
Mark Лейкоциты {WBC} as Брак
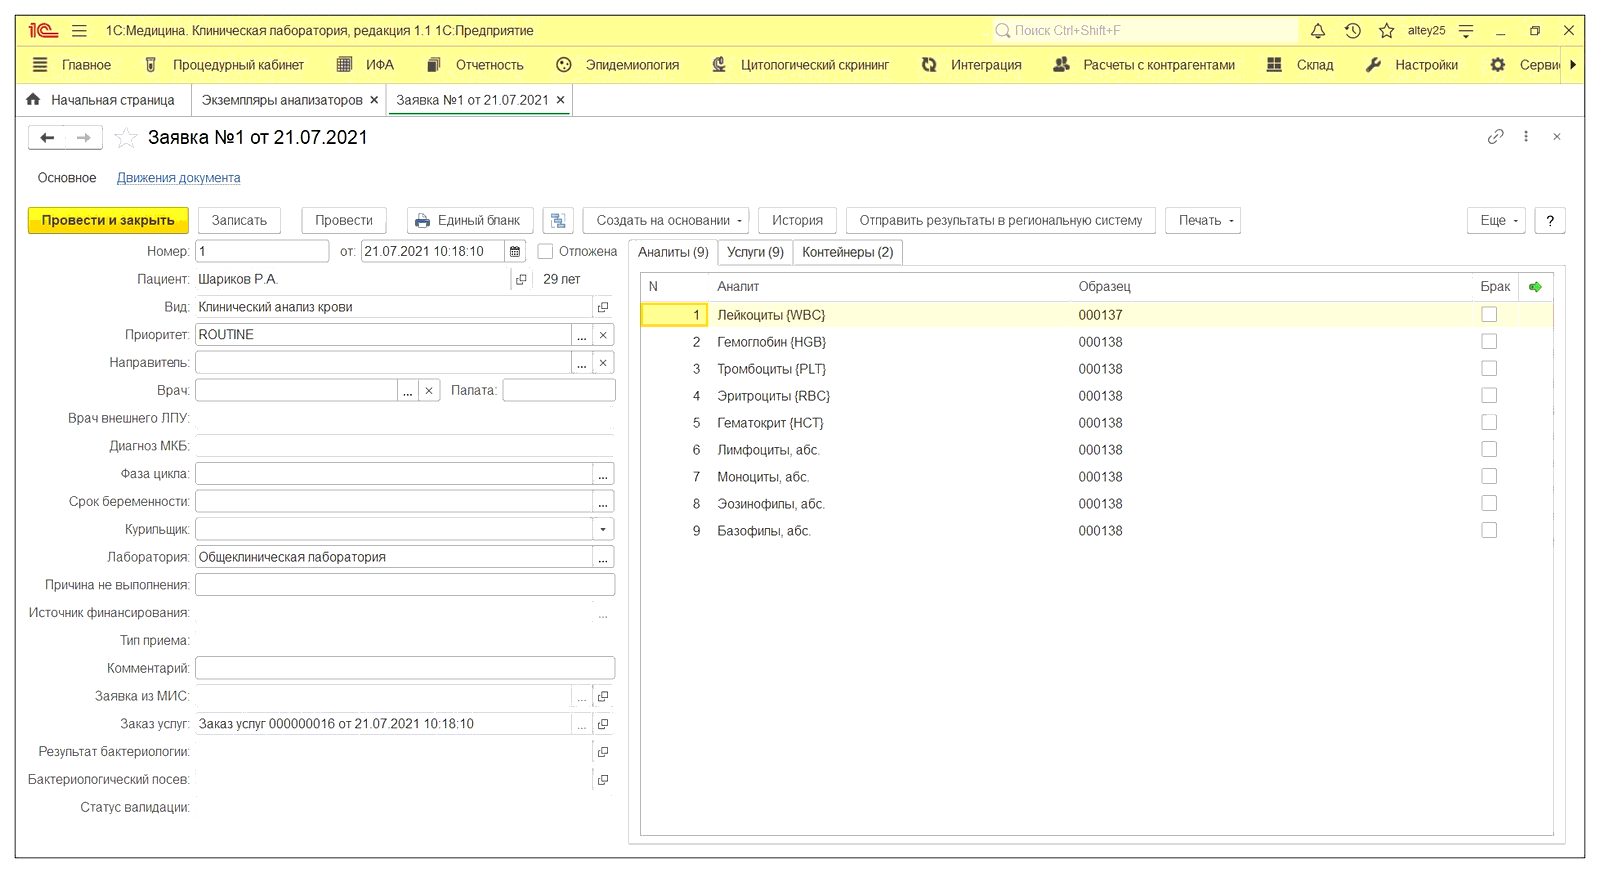click(1489, 315)
